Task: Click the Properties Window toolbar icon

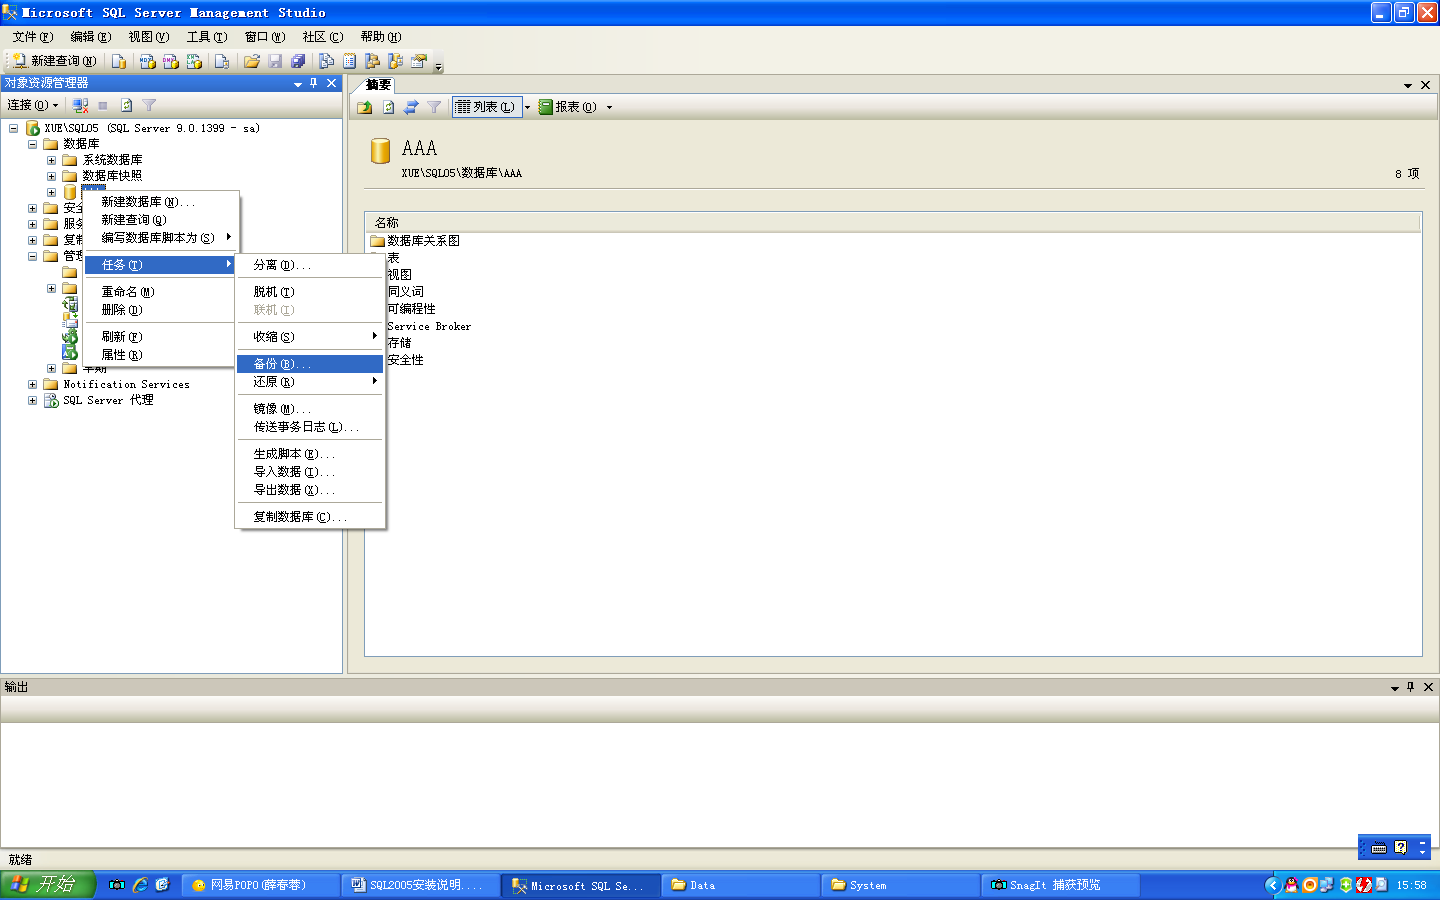Action: tap(419, 61)
